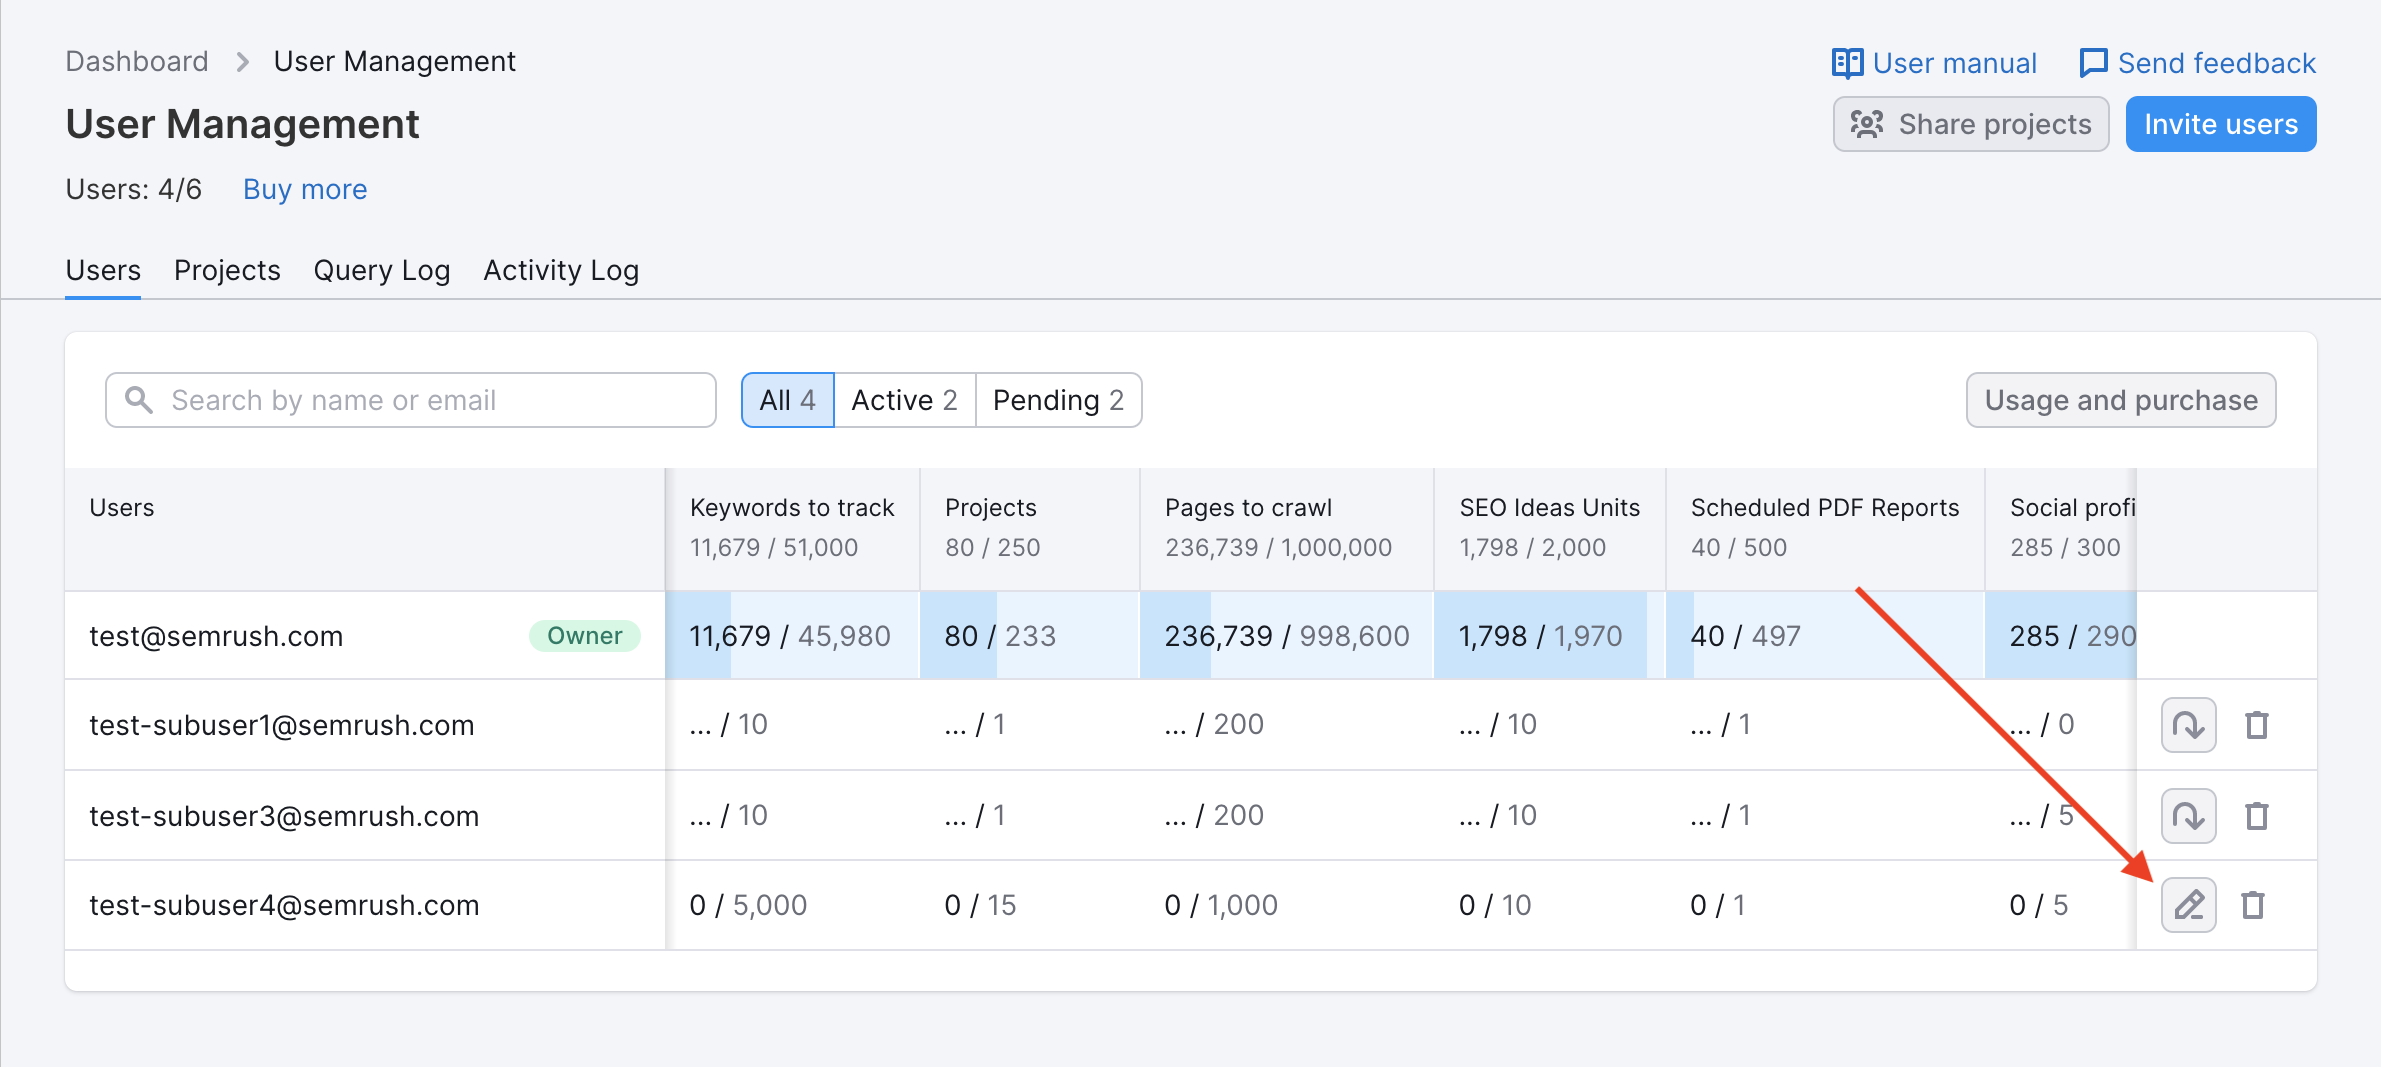Screen dimensions: 2381x1067
Task: Click the Buy more link
Action: pyautogui.click(x=305, y=189)
